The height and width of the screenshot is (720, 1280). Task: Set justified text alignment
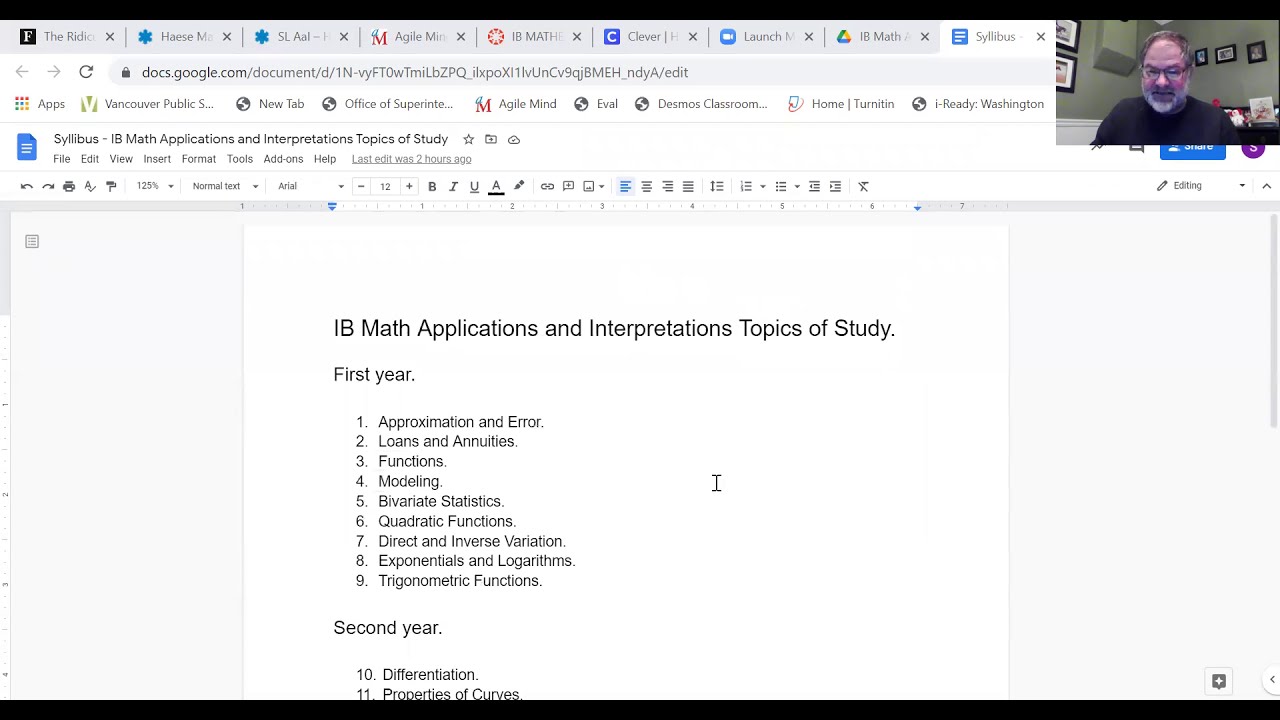(688, 186)
